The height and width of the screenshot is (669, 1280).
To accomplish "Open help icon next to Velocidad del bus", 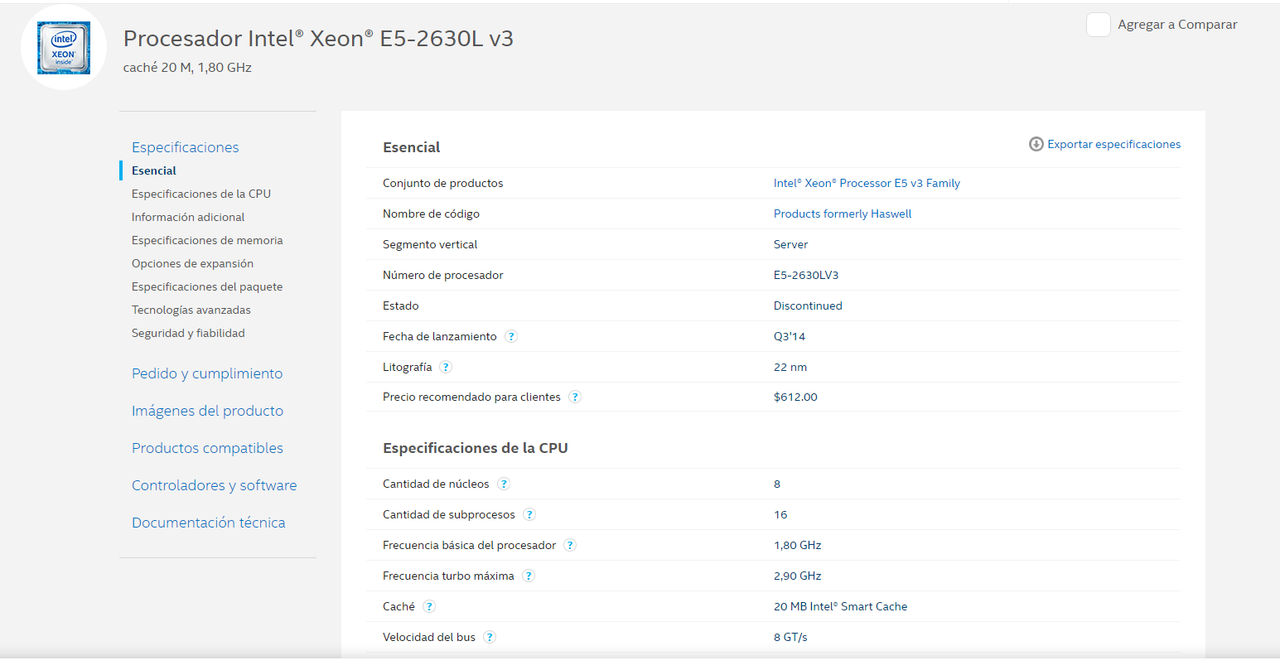I will [x=490, y=637].
